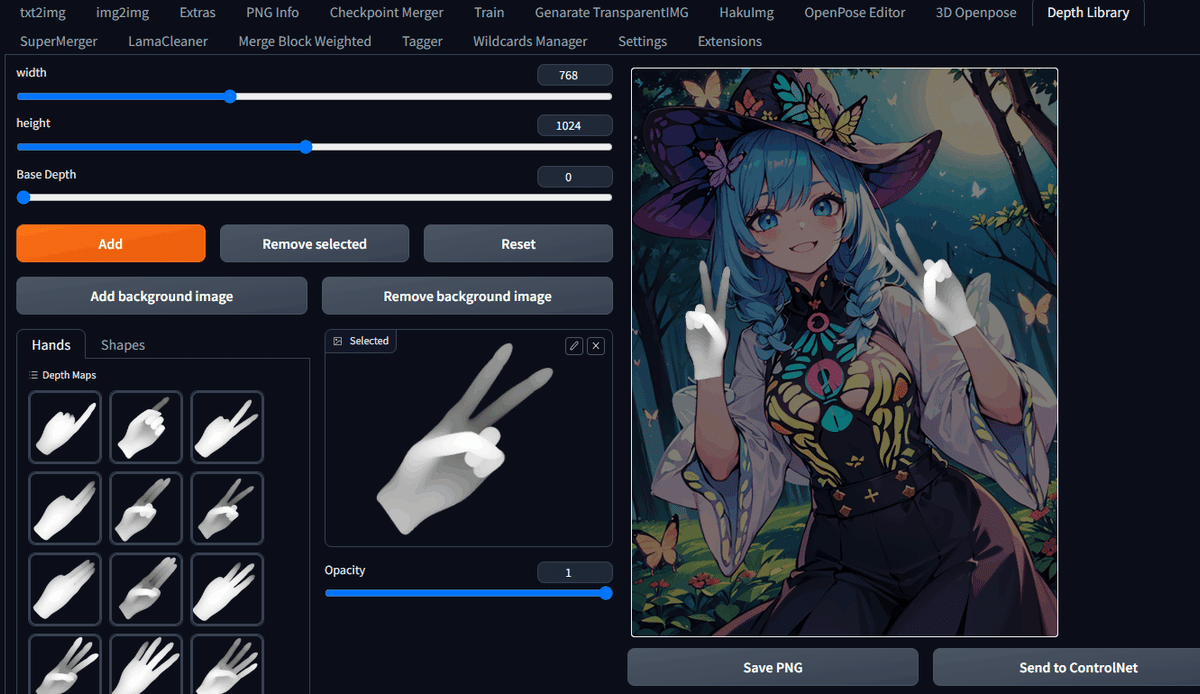
Task: Go to the PNG Info tab
Action: (272, 13)
